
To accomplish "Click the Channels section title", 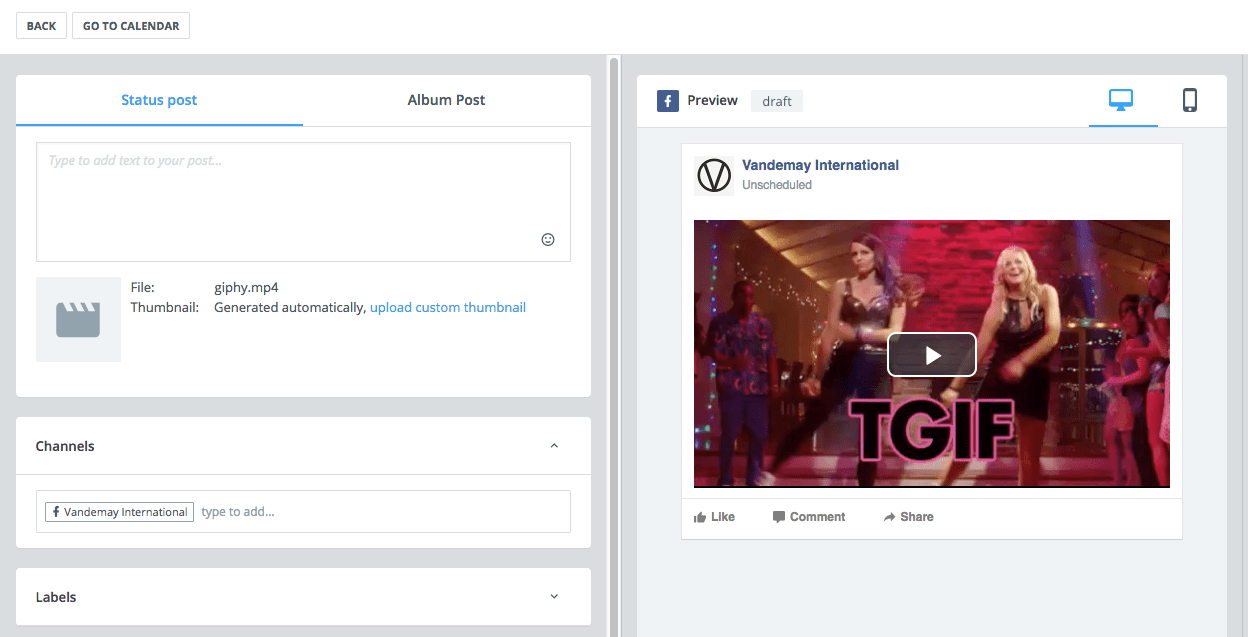I will coord(65,446).
